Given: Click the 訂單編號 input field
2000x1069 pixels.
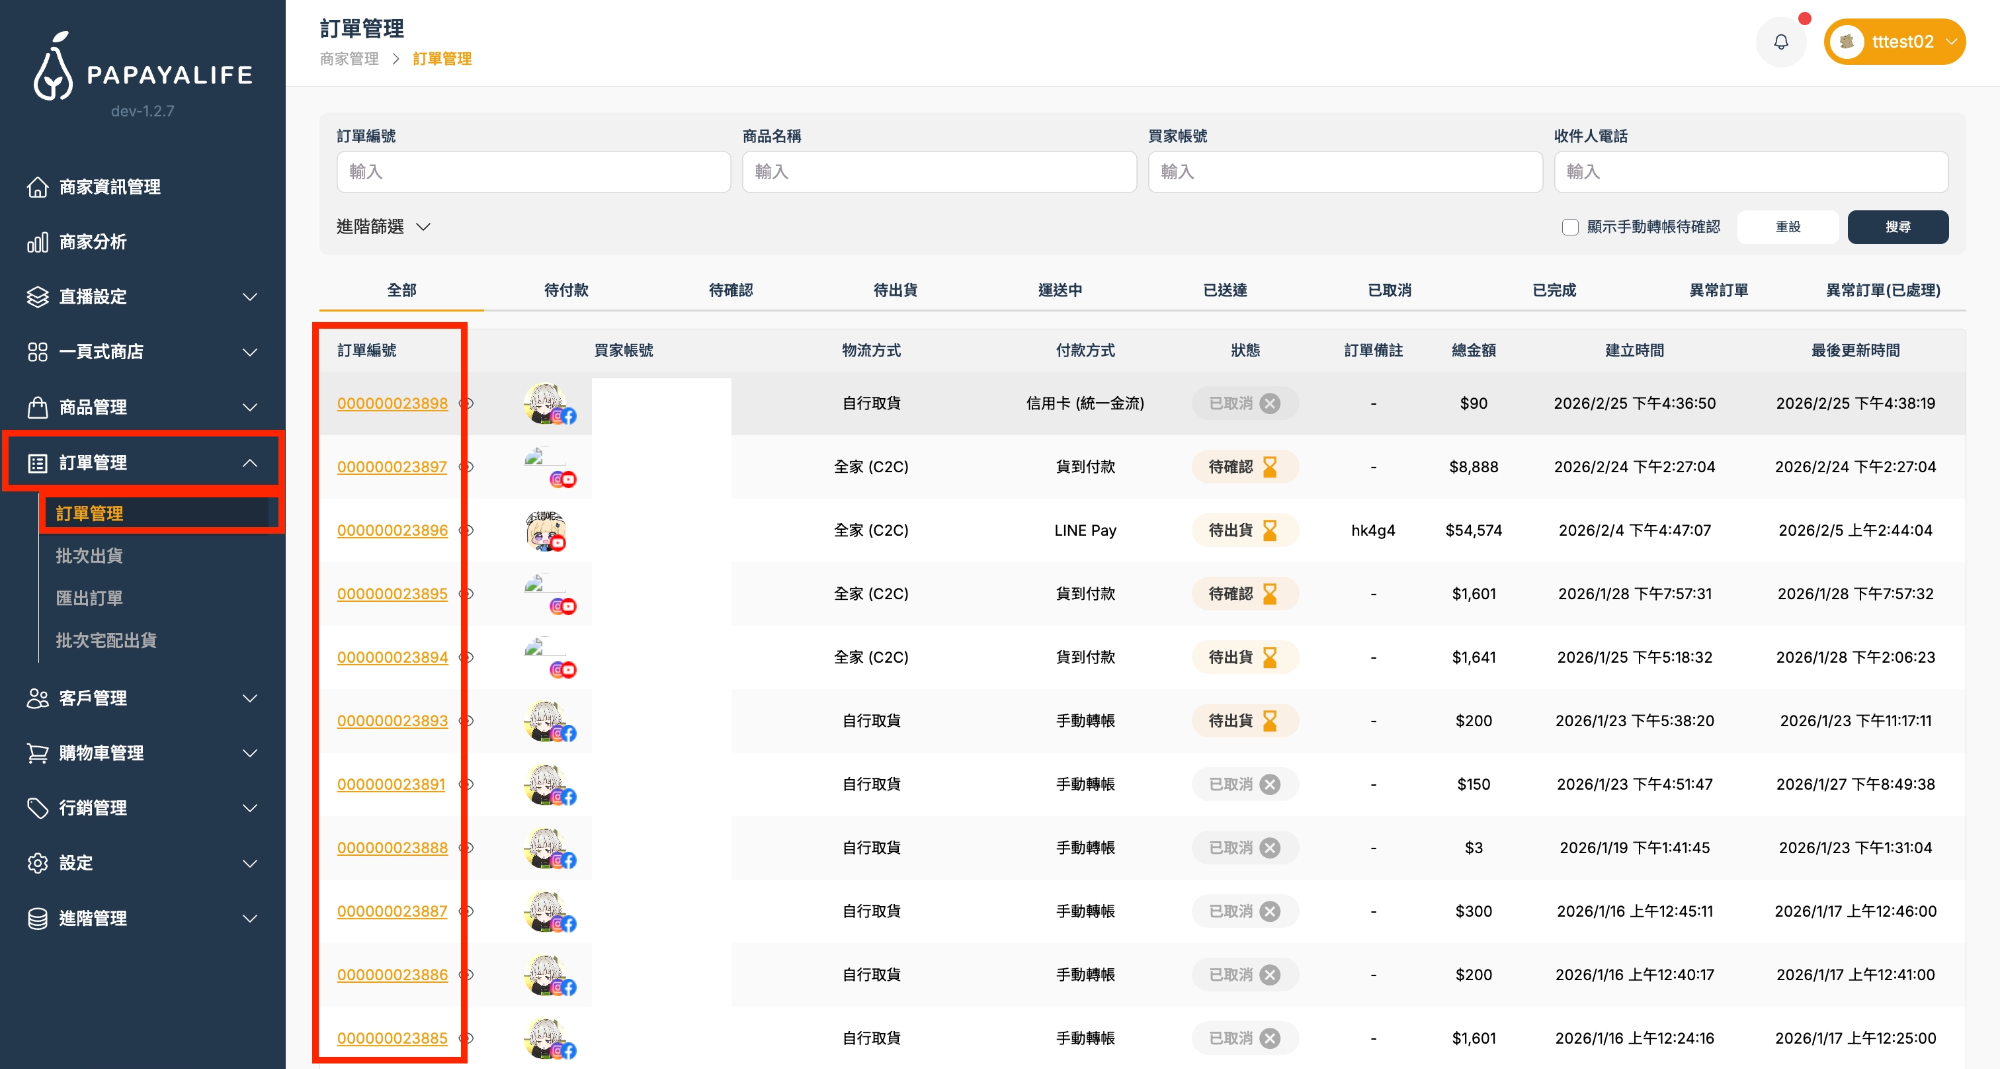Looking at the screenshot, I should [x=533, y=171].
